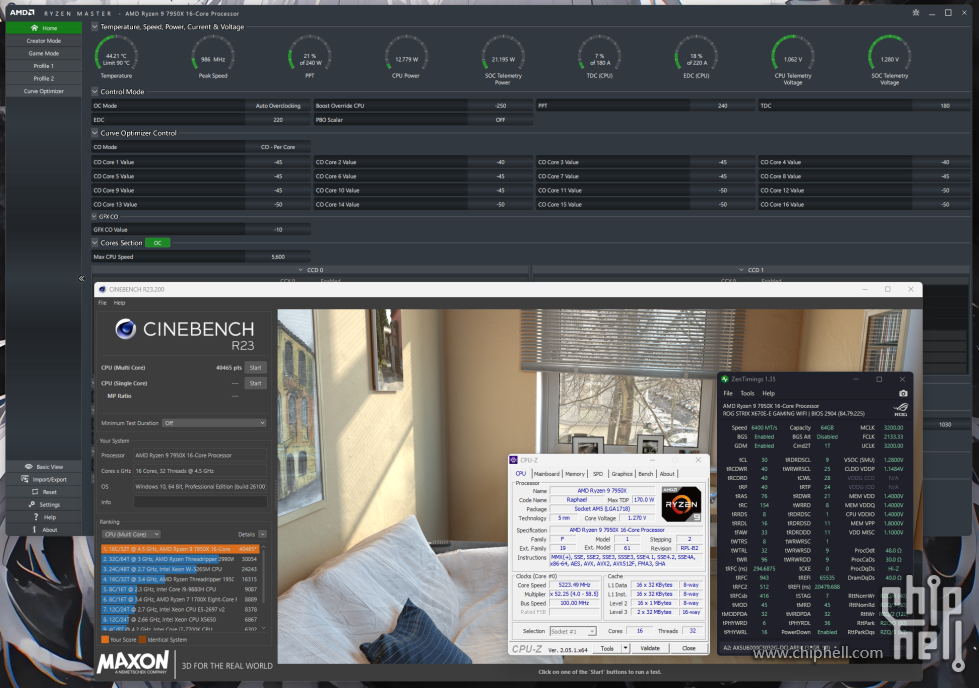979x688 pixels.
Task: Collapse the Temperature, Speed, Power section
Action: (95, 27)
